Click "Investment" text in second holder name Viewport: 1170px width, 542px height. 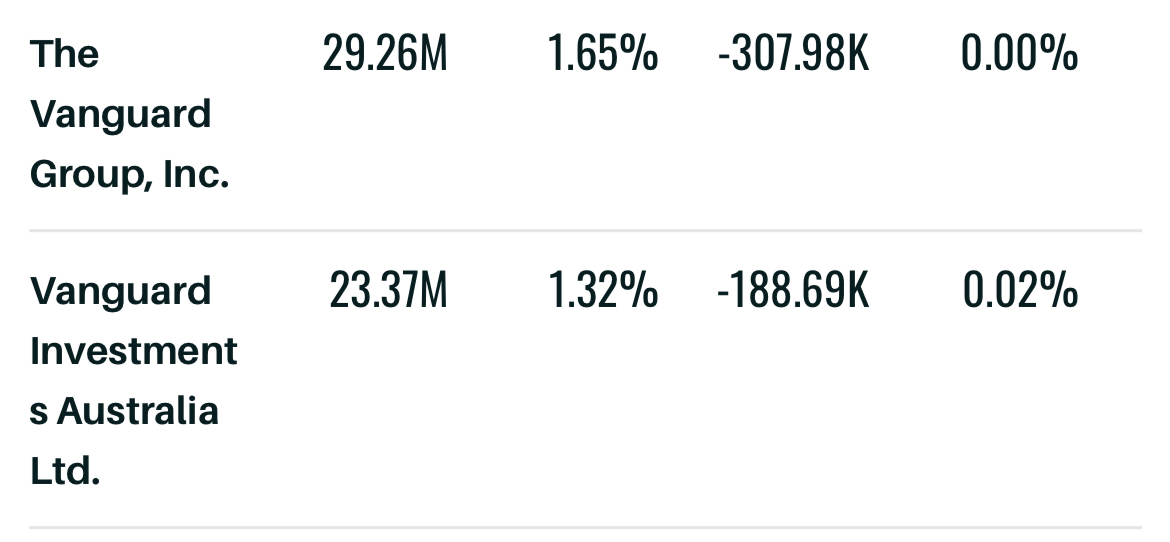[134, 351]
